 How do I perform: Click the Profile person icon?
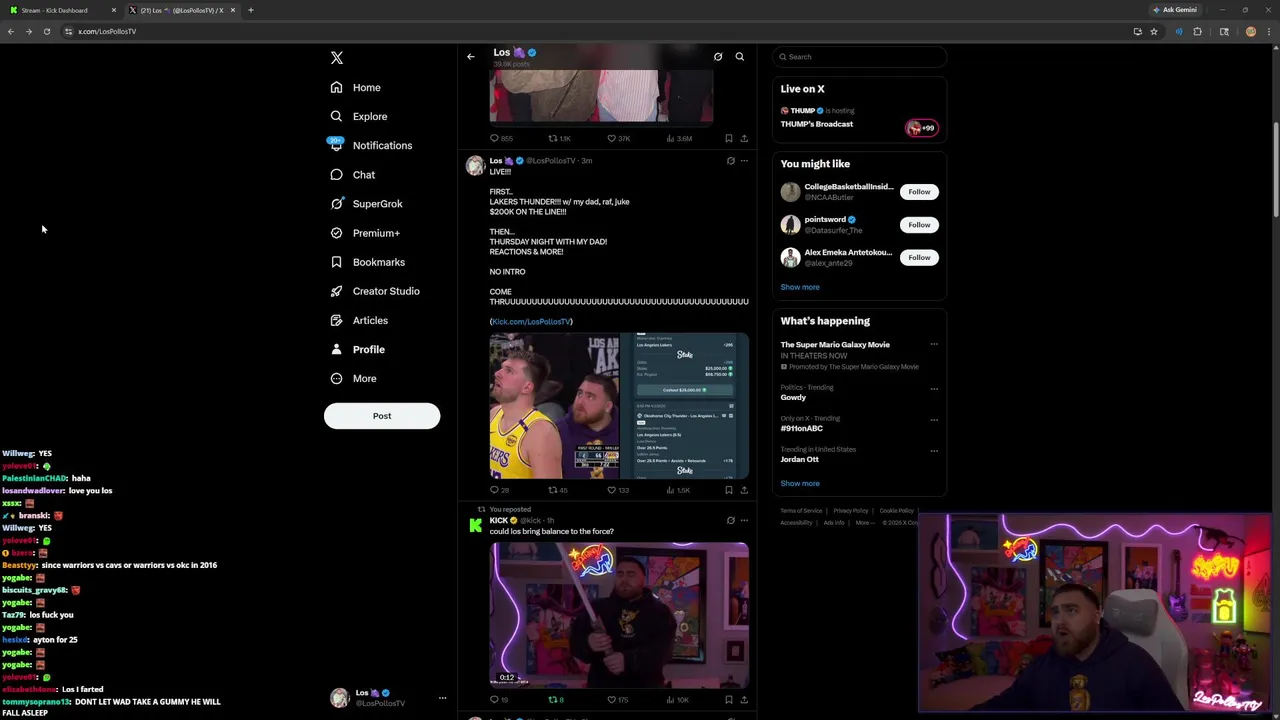[336, 349]
